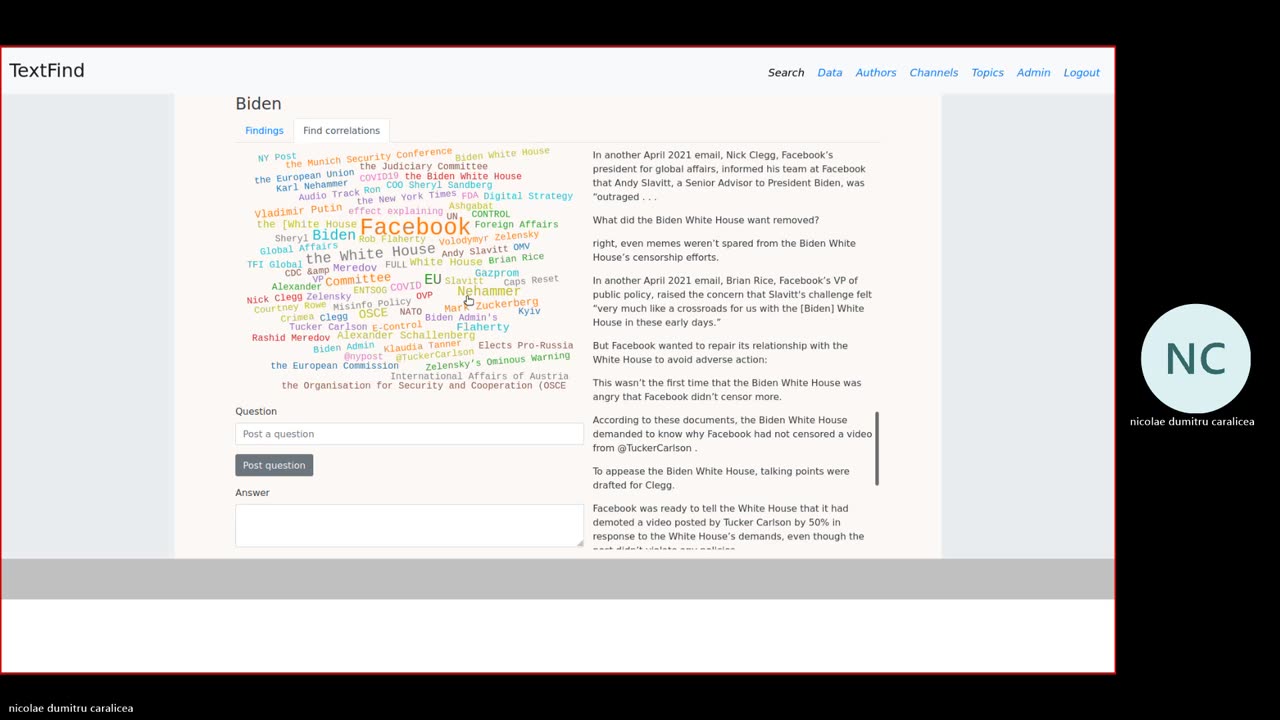The width and height of the screenshot is (1280, 720).
Task: Switch to the Findings tab
Action: point(264,130)
